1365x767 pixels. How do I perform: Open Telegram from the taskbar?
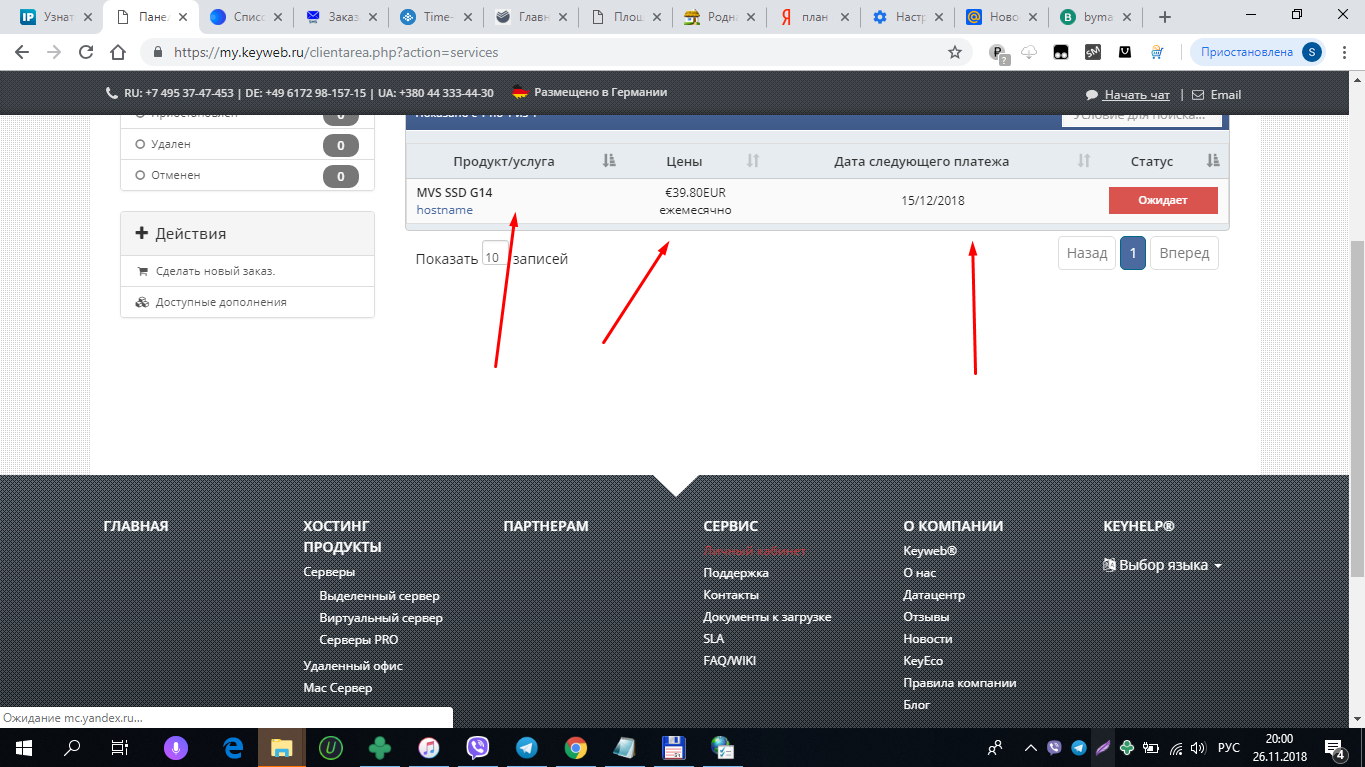pos(526,747)
